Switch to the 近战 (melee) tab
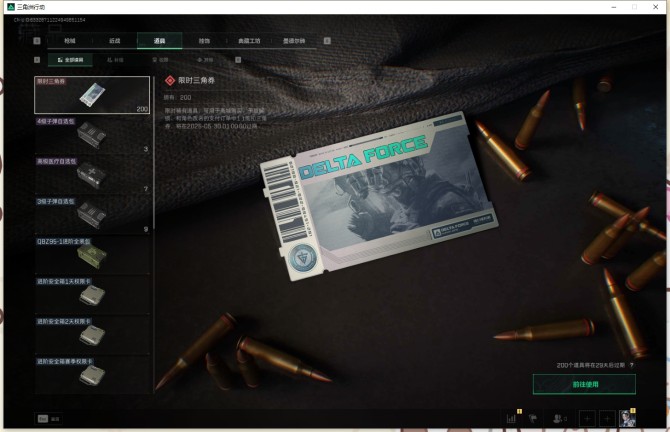670x432 pixels. tap(115, 41)
